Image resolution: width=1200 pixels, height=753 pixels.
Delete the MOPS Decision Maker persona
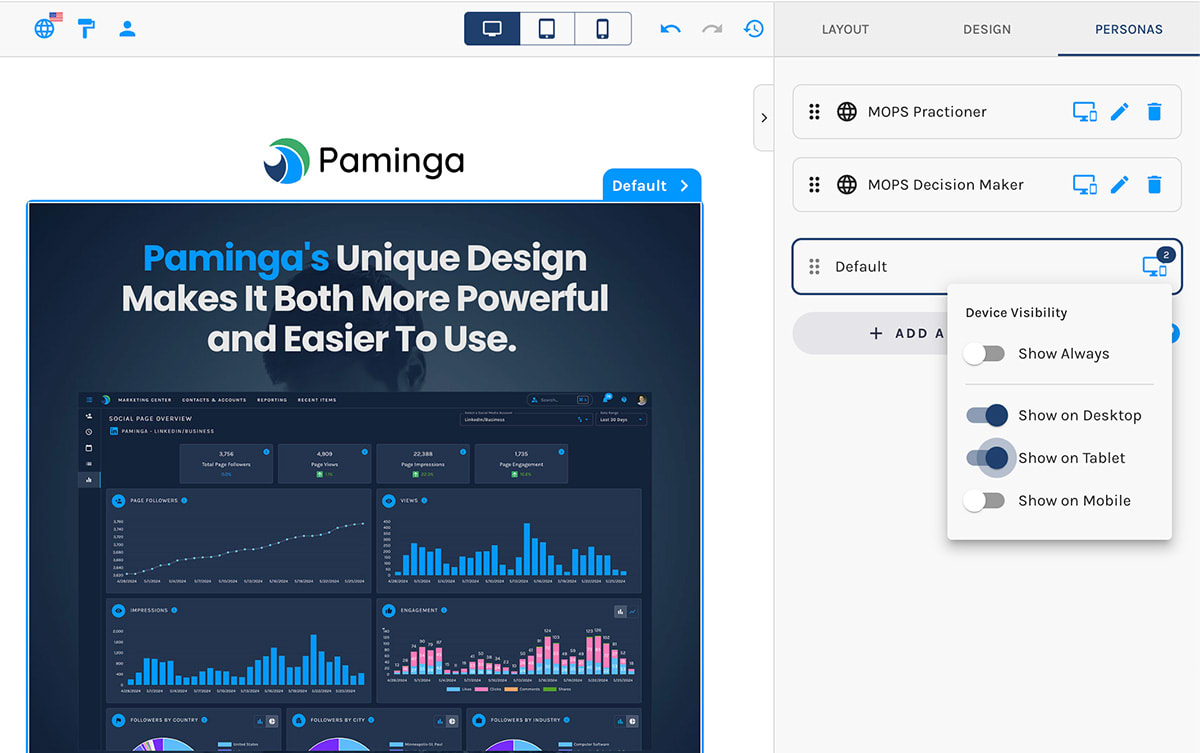pos(1155,185)
